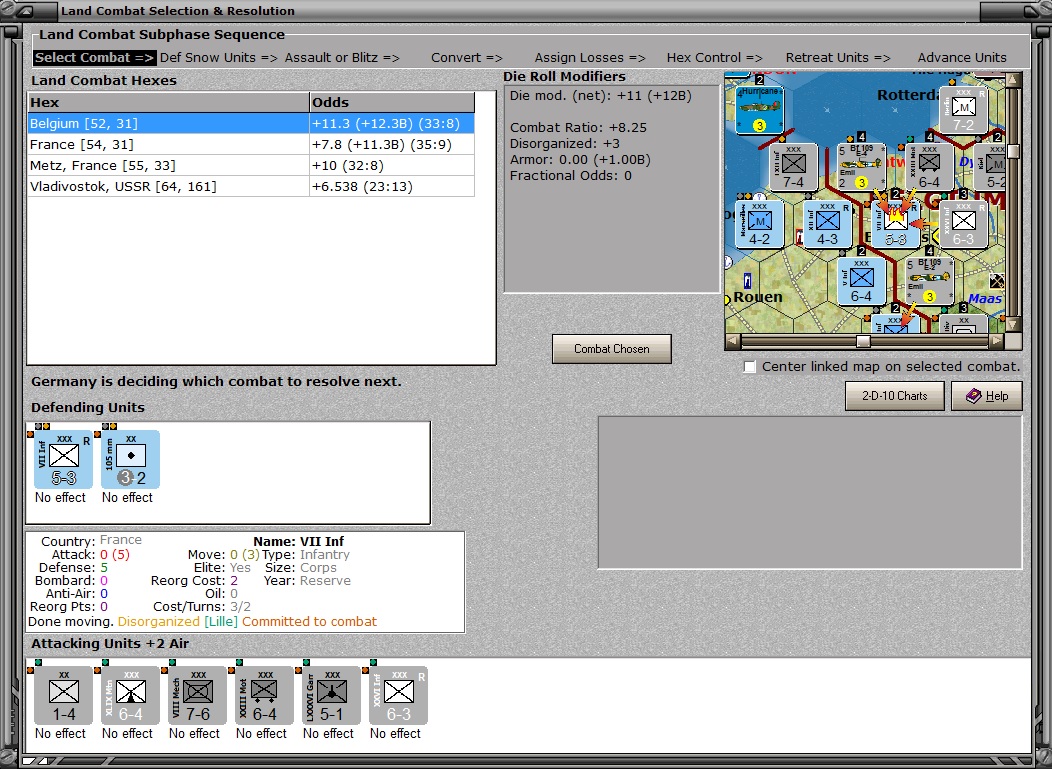
Task: Click the burning VII Inf 5-3 hex on the map
Action: click(x=896, y=224)
